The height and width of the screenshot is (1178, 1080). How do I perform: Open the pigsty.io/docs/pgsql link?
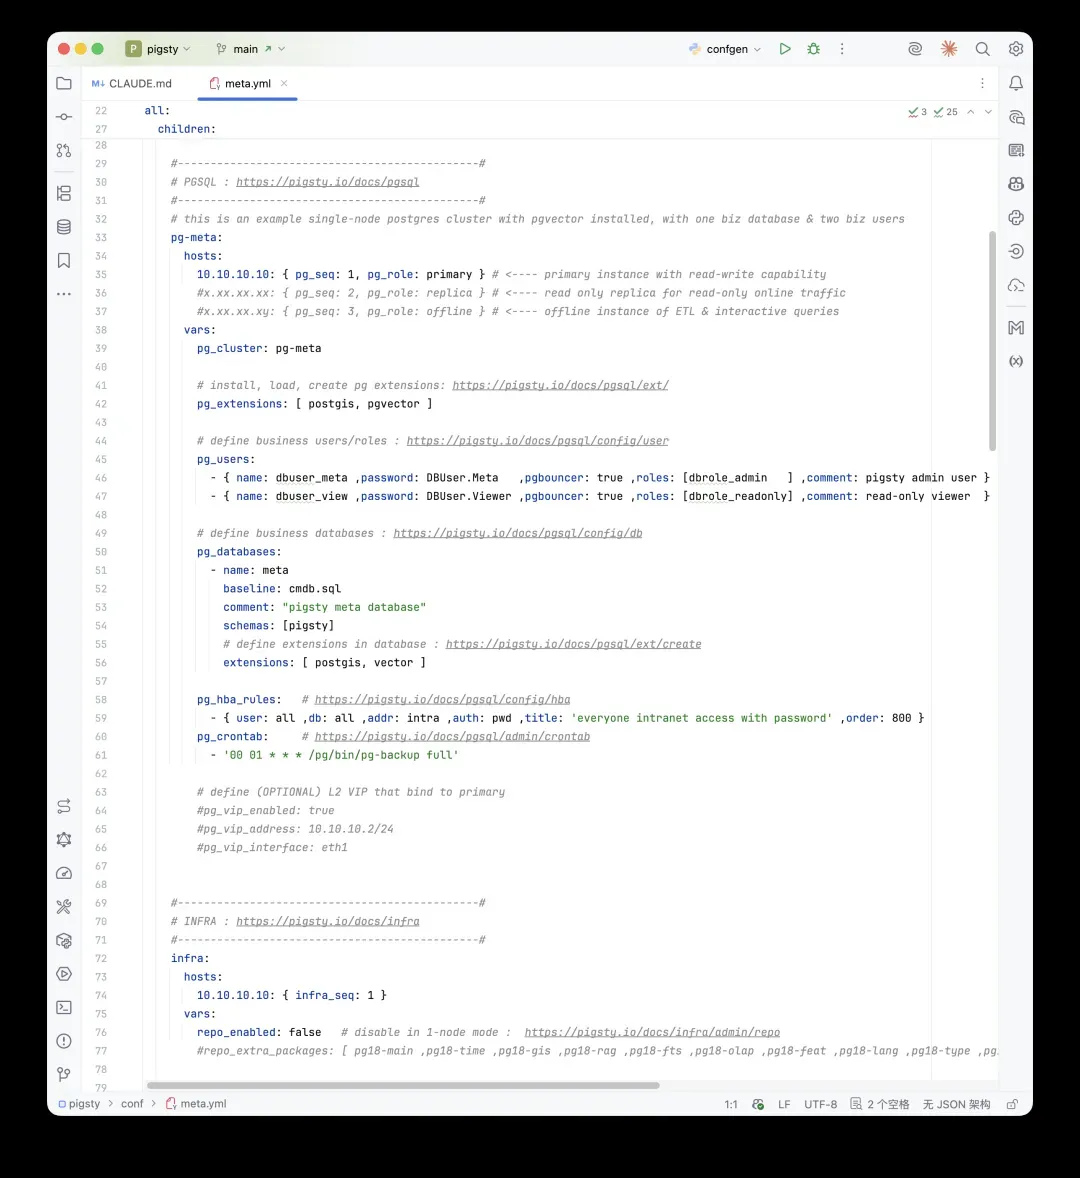point(327,182)
